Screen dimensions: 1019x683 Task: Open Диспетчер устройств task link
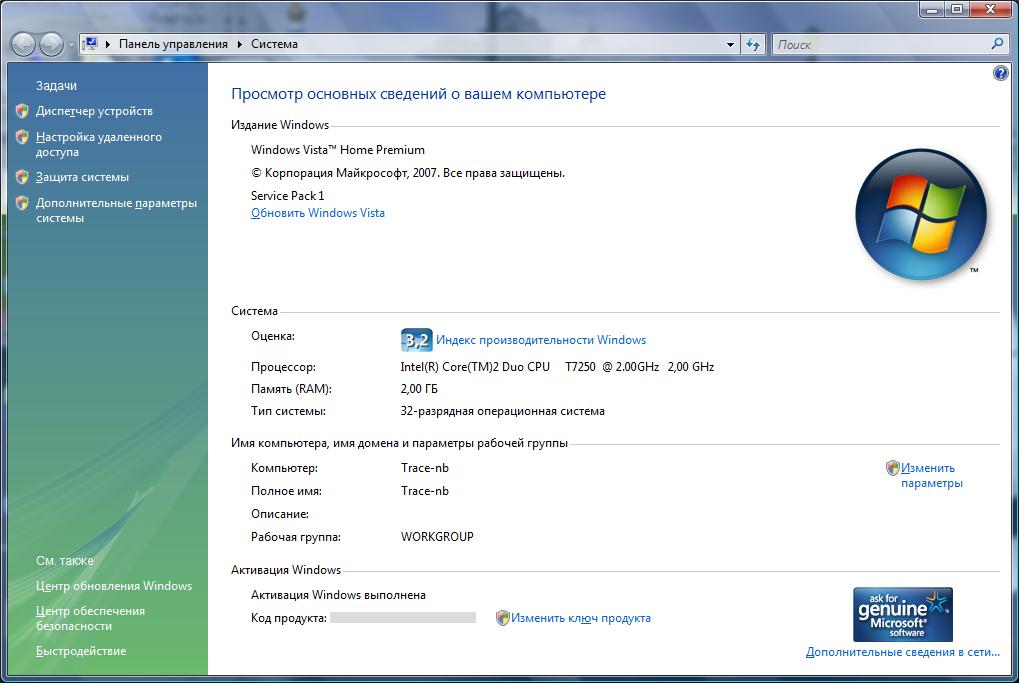pyautogui.click(x=94, y=111)
